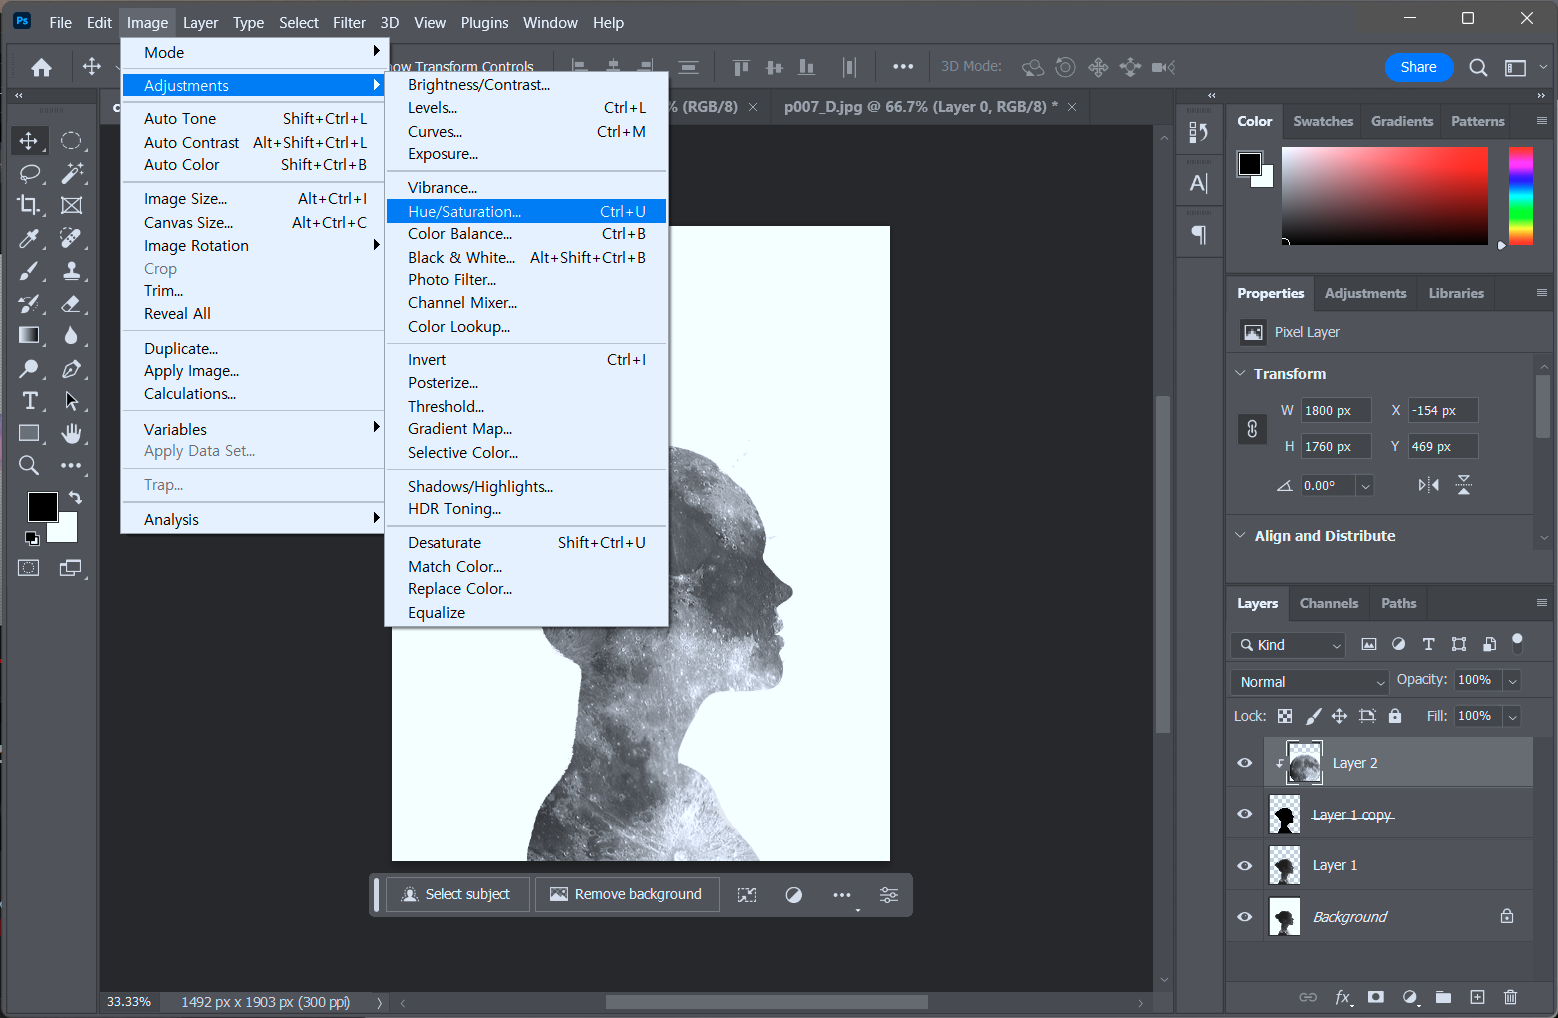Switch to the Channels tab
This screenshot has width=1558, height=1018.
point(1329,603)
